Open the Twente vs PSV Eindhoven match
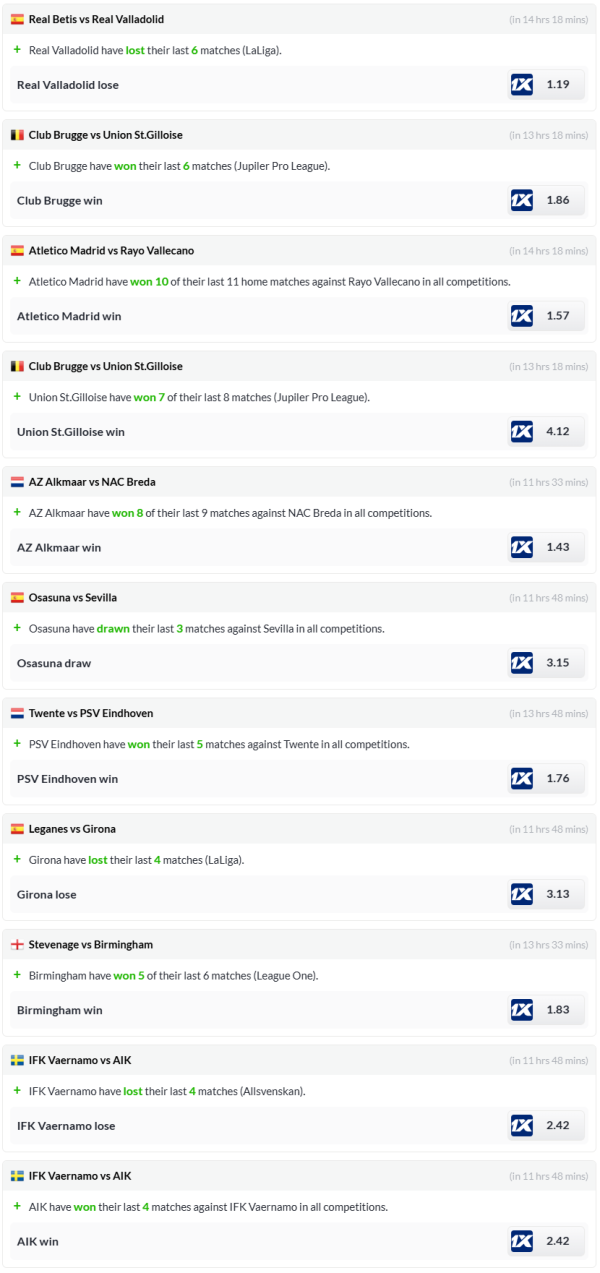The image size is (600, 1273). (91, 714)
